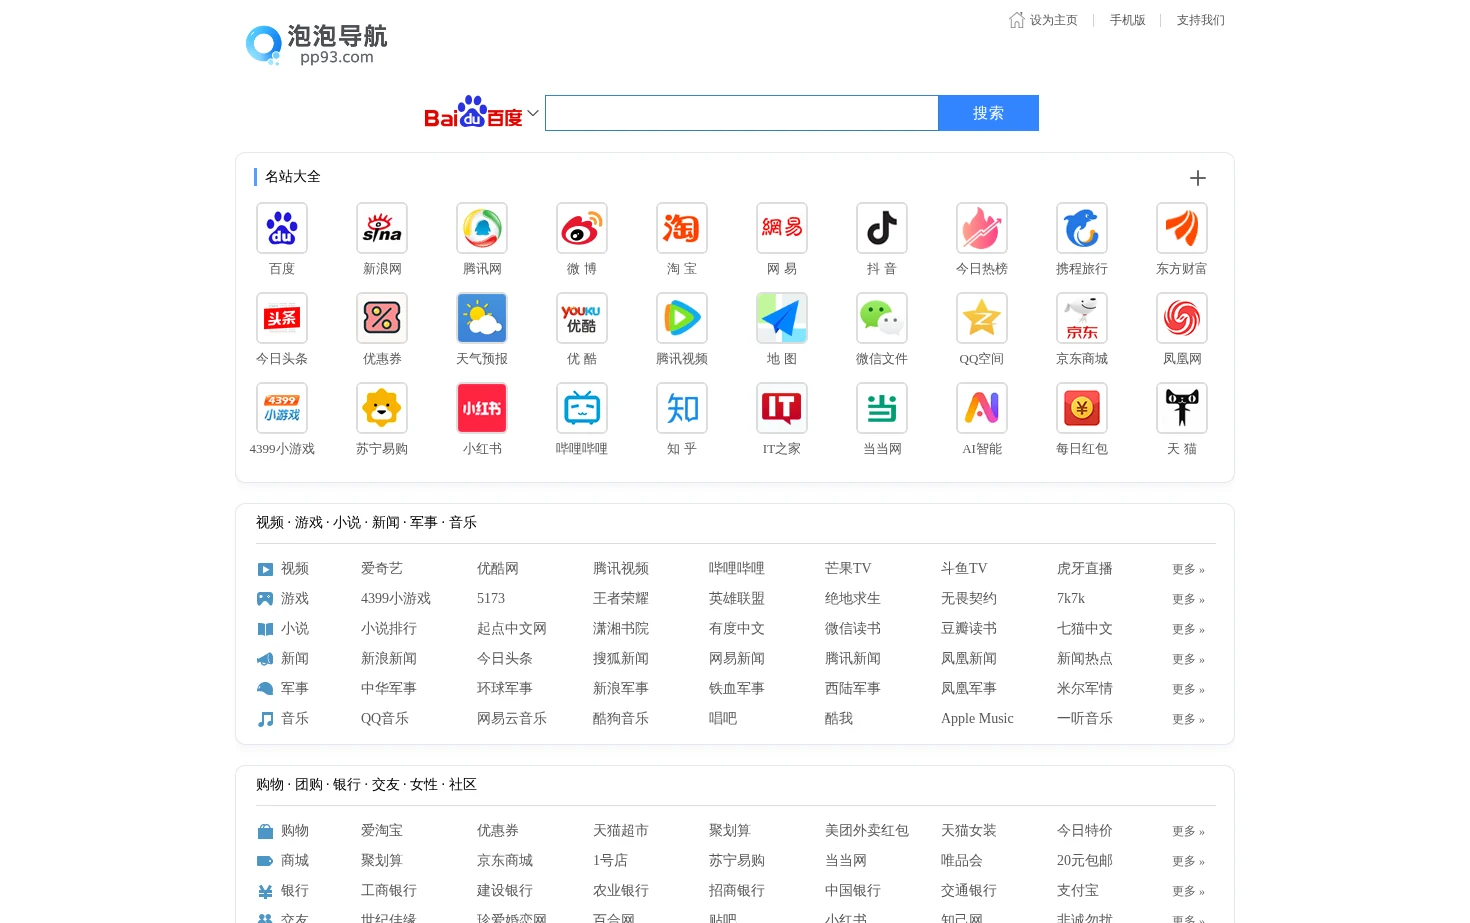Image resolution: width=1470 pixels, height=923 pixels.
Task: Open the NetEase 網易 icon
Action: 782,228
